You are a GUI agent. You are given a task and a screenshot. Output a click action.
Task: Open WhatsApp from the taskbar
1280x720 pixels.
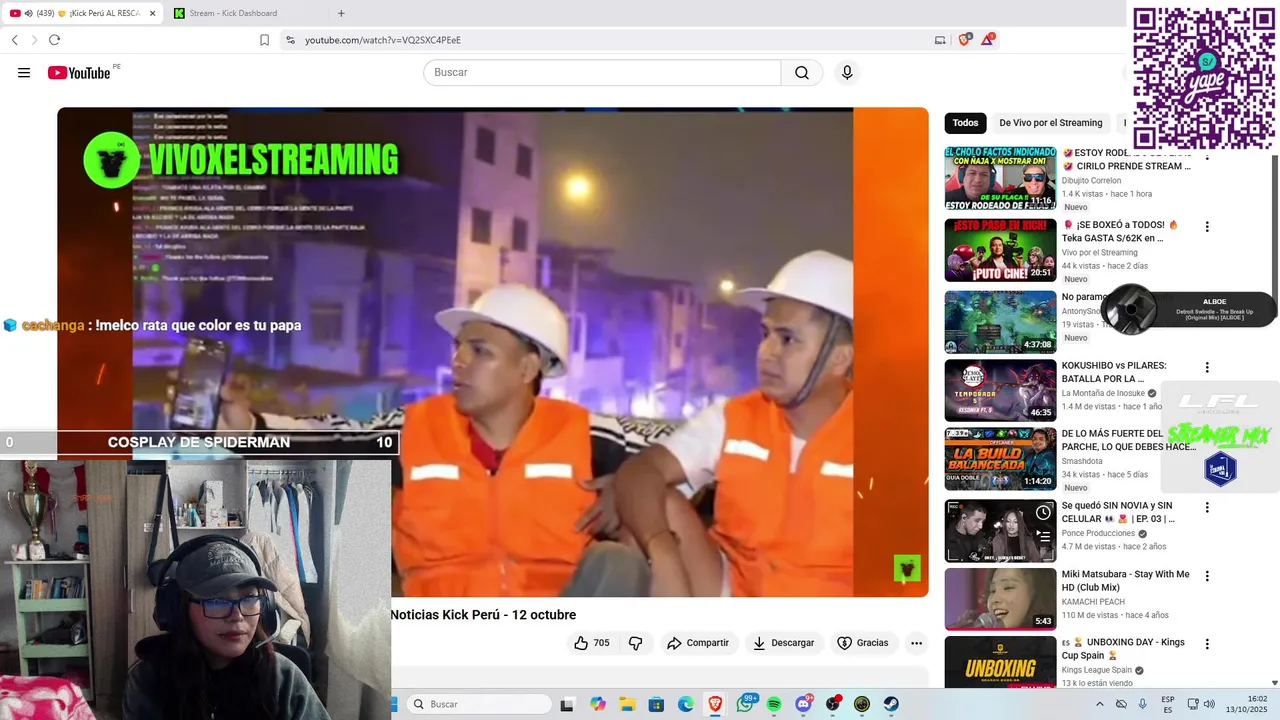click(x=745, y=704)
